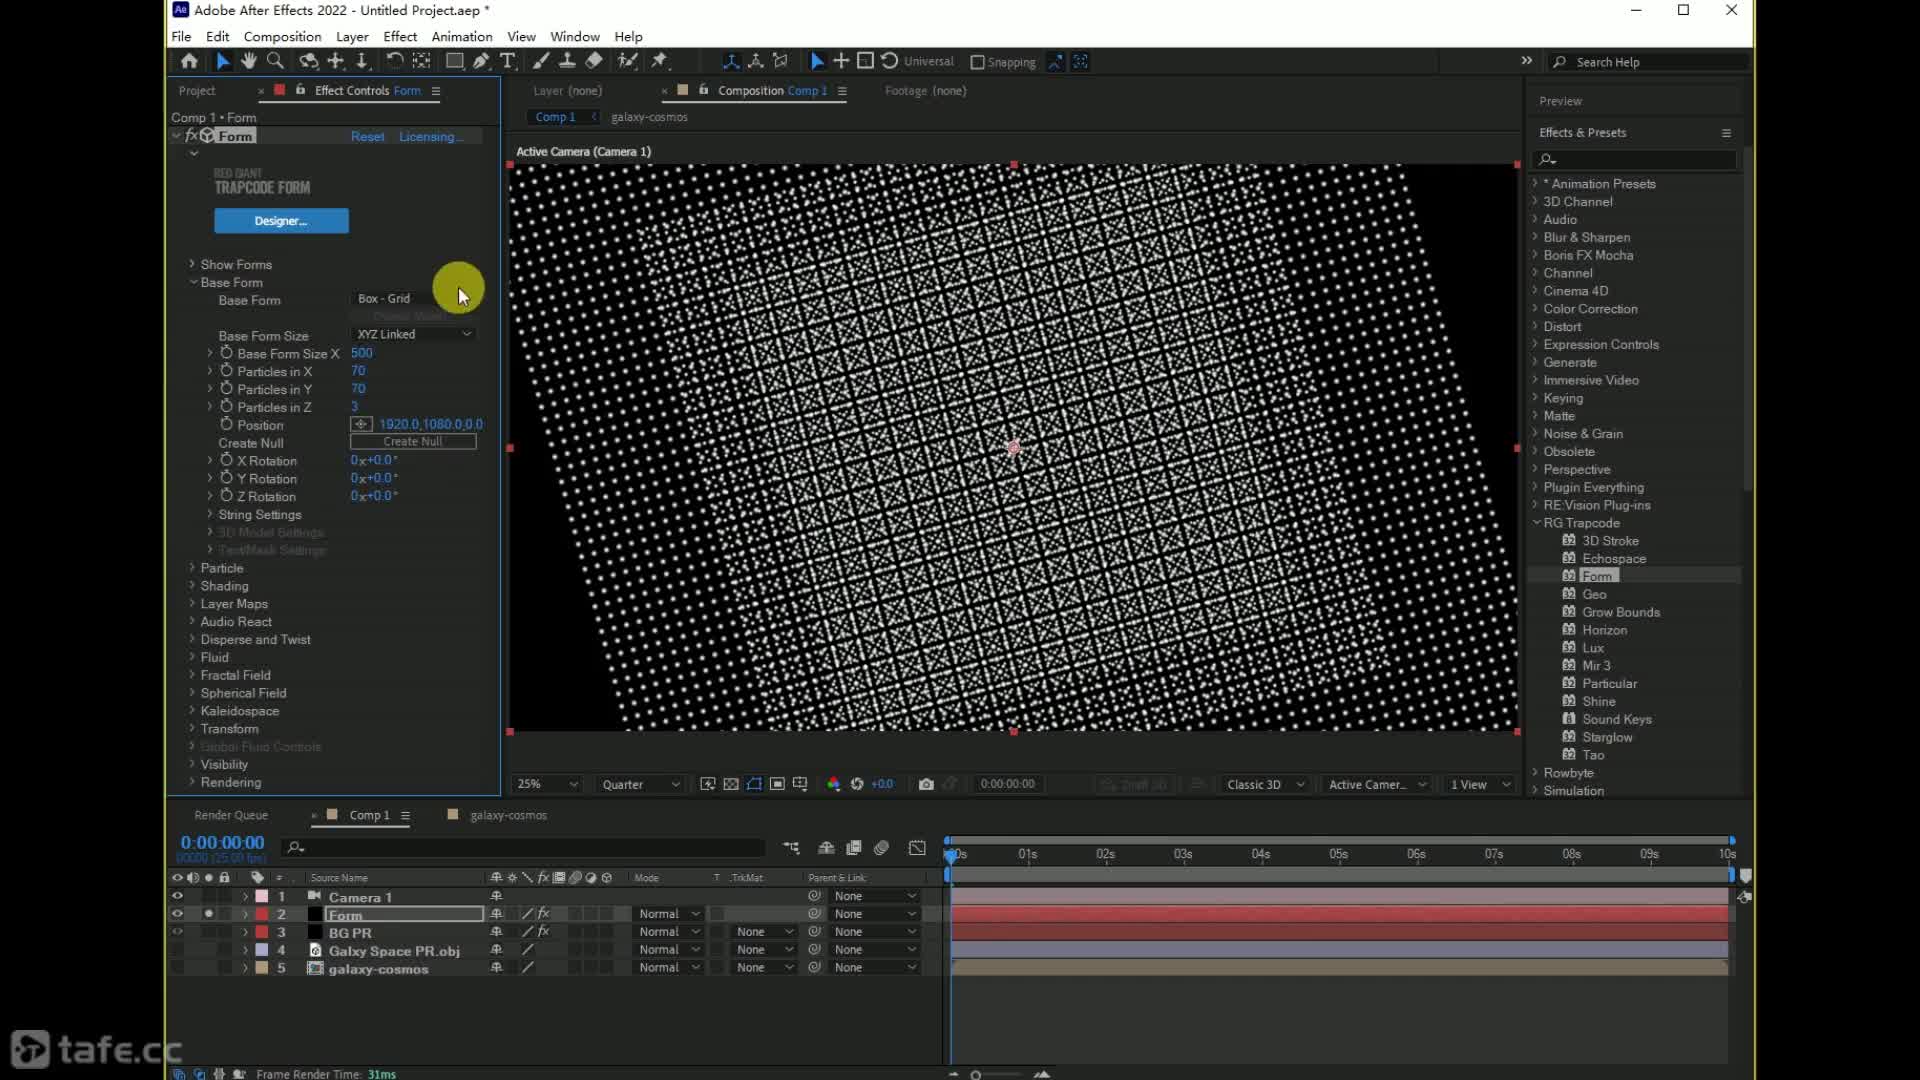
Task: Open Show Channel color management icon
Action: (x=833, y=784)
